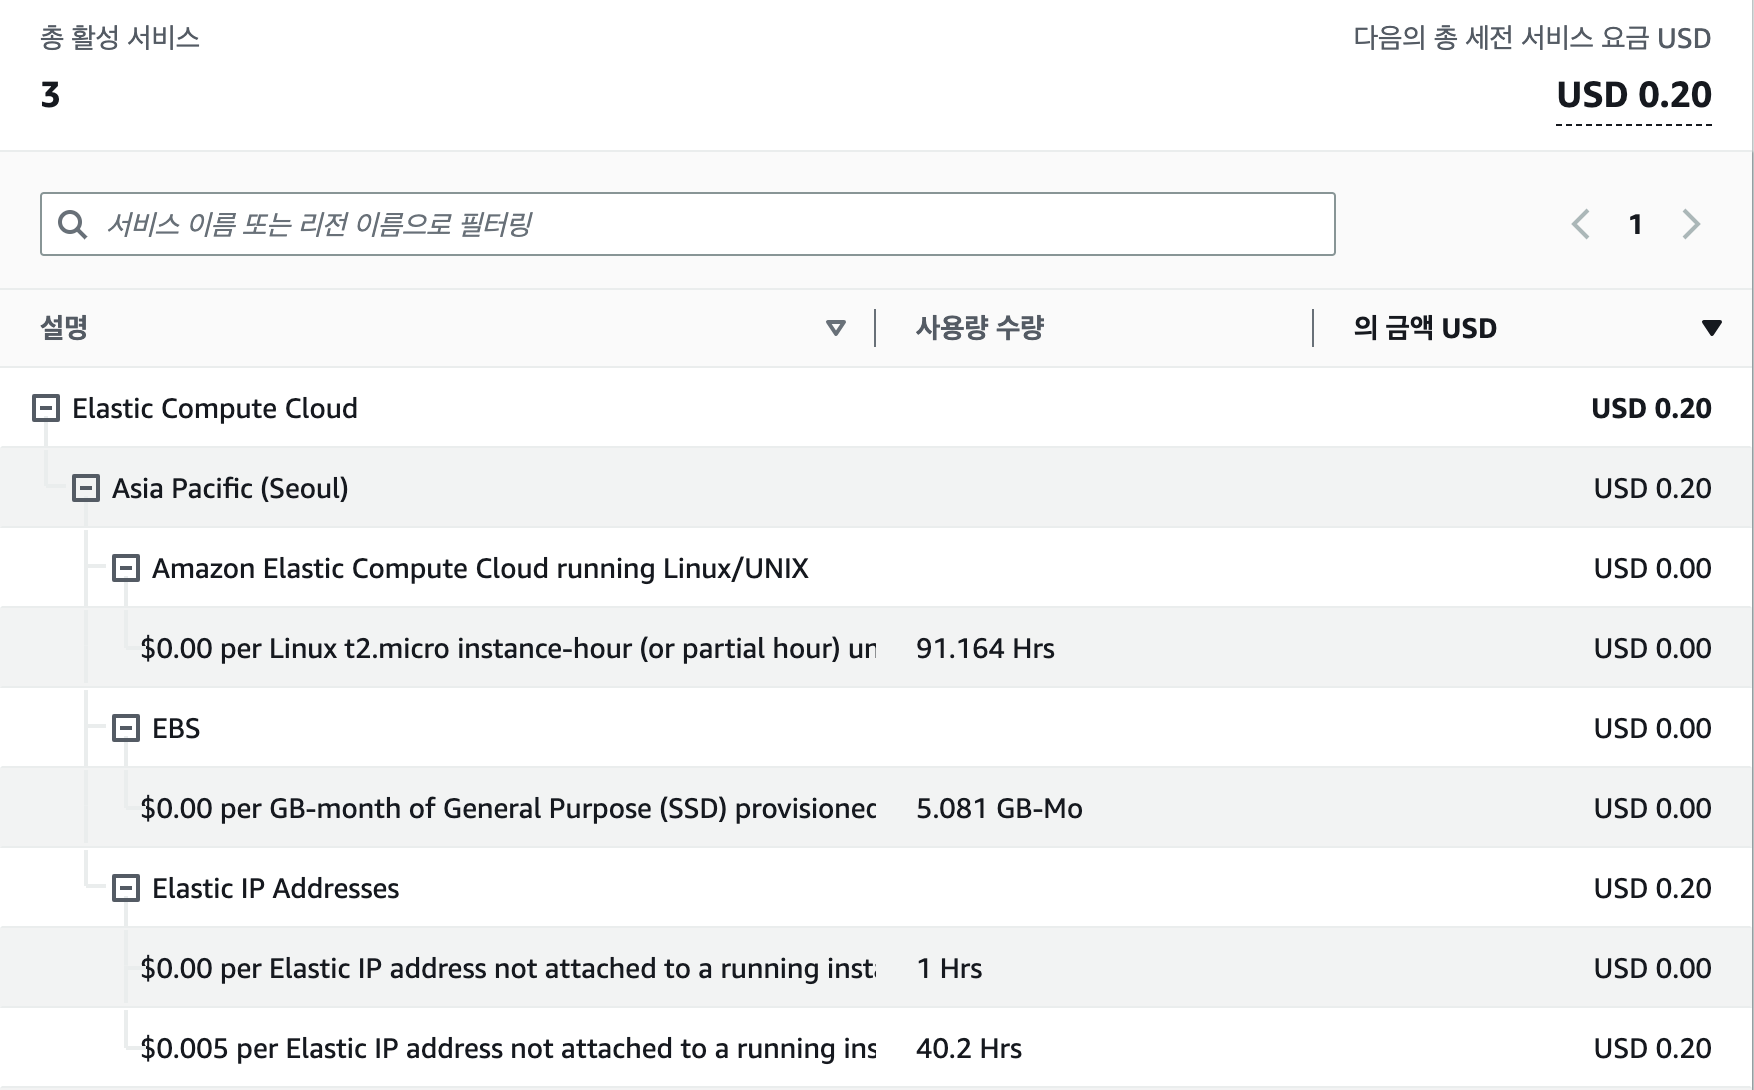Screen dimensions: 1754x1090
Task: Click 총 활성 서비스 heading
Action: (120, 38)
